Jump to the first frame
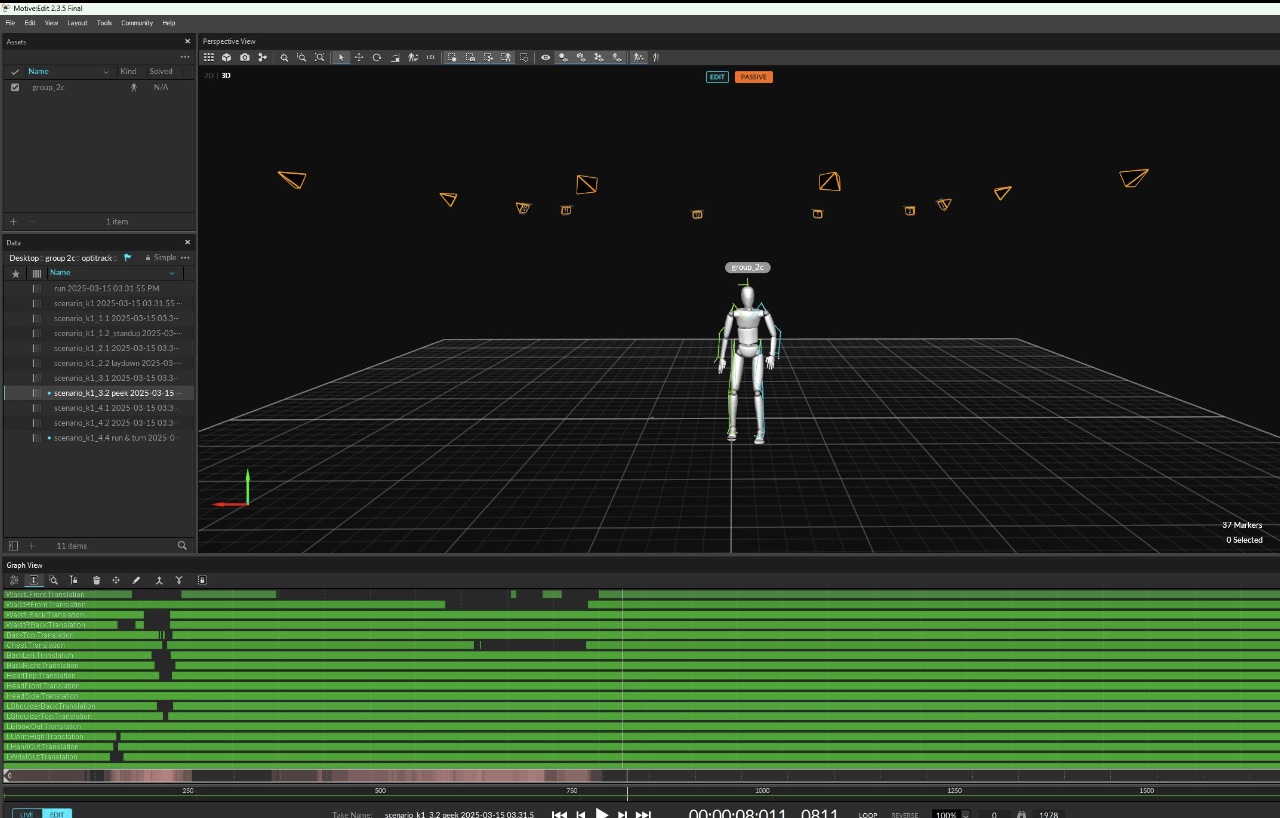The image size is (1280, 818). [560, 814]
